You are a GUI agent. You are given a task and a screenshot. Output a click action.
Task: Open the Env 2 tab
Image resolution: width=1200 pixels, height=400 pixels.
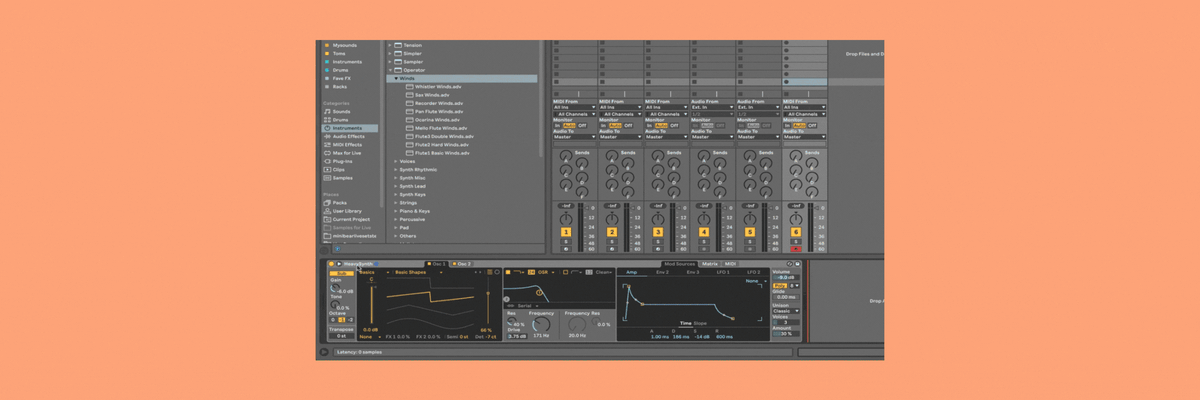(x=662, y=272)
